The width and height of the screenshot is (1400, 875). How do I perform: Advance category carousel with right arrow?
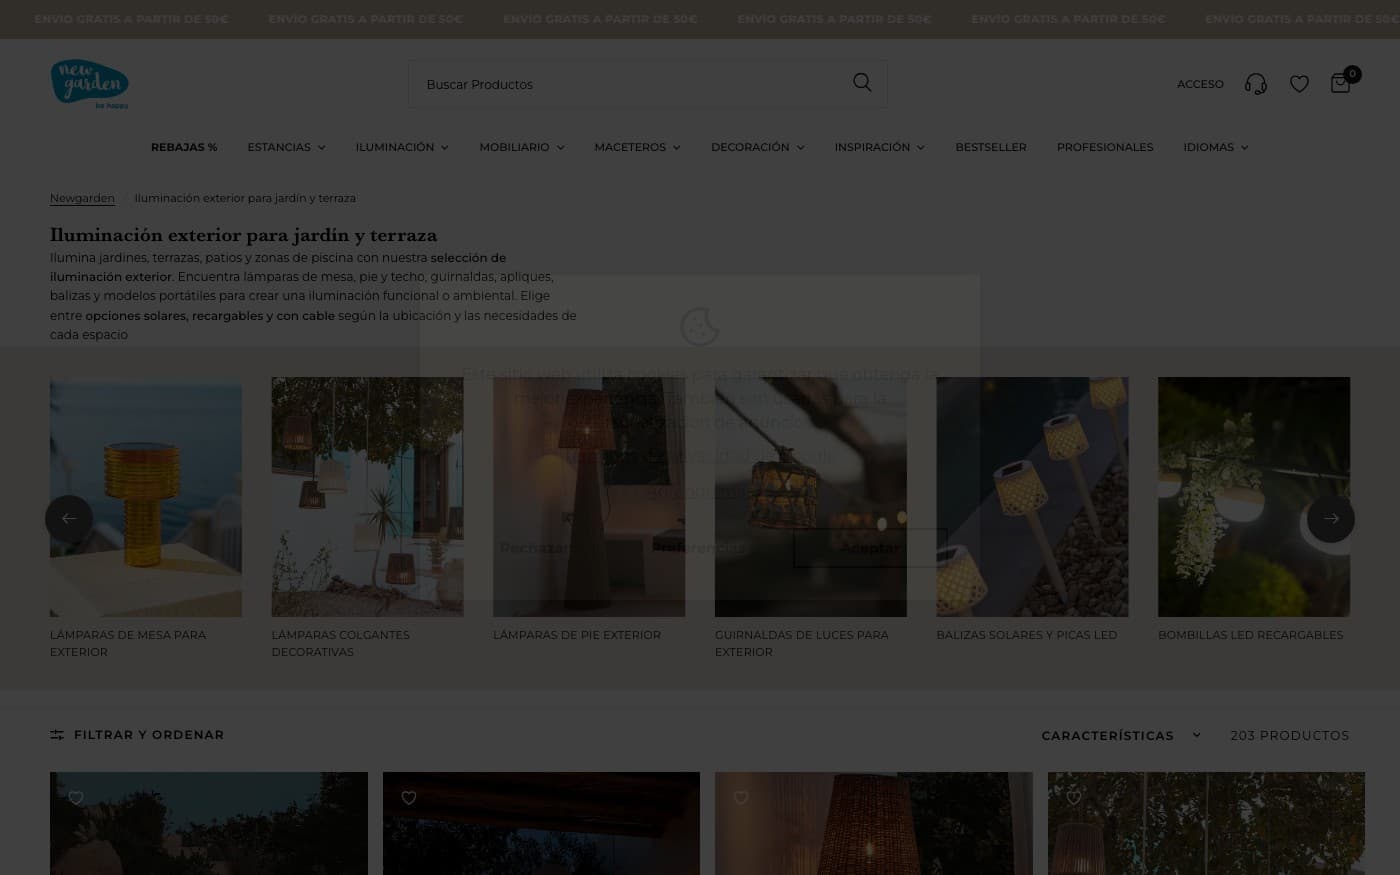point(1331,519)
